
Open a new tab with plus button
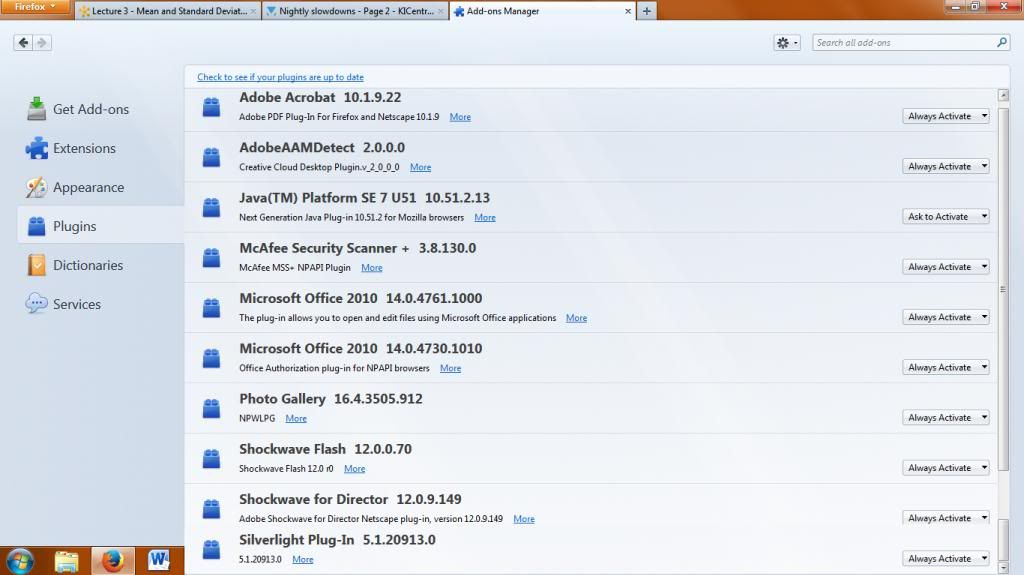click(x=647, y=11)
